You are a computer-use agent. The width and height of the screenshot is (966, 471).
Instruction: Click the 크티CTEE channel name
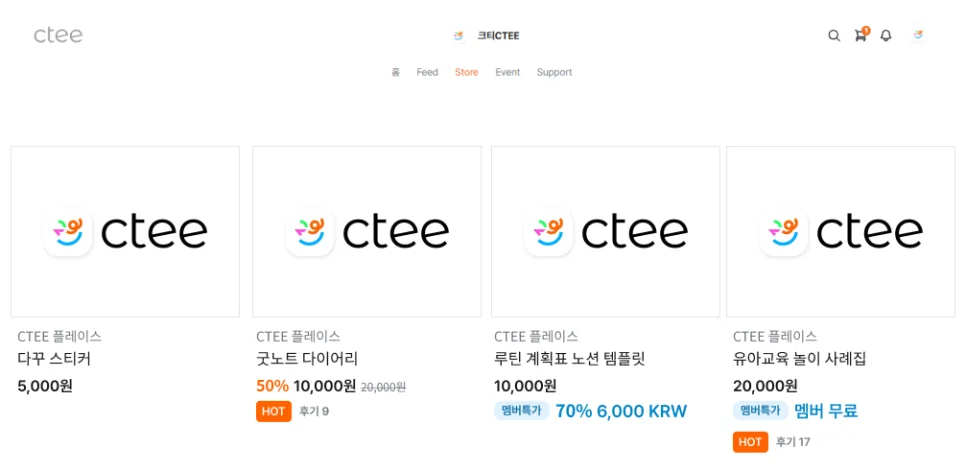(498, 36)
